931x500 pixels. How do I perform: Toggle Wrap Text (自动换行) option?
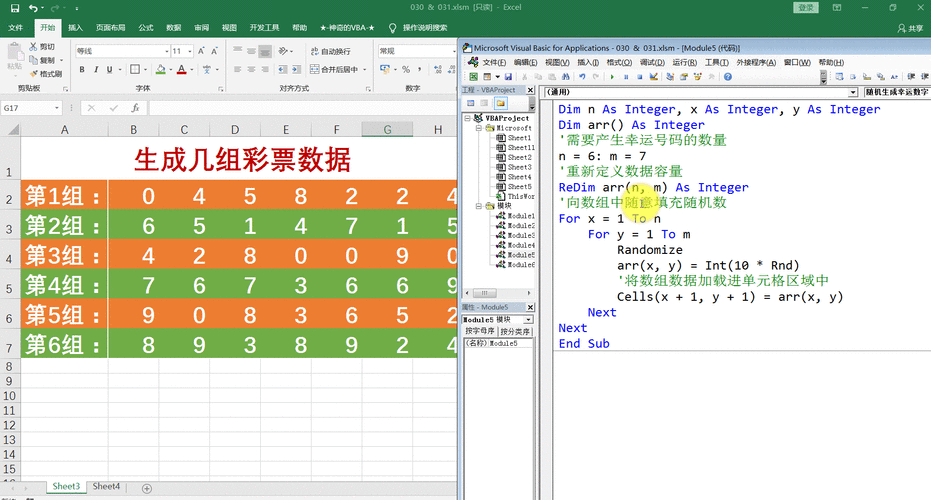pyautogui.click(x=330, y=51)
